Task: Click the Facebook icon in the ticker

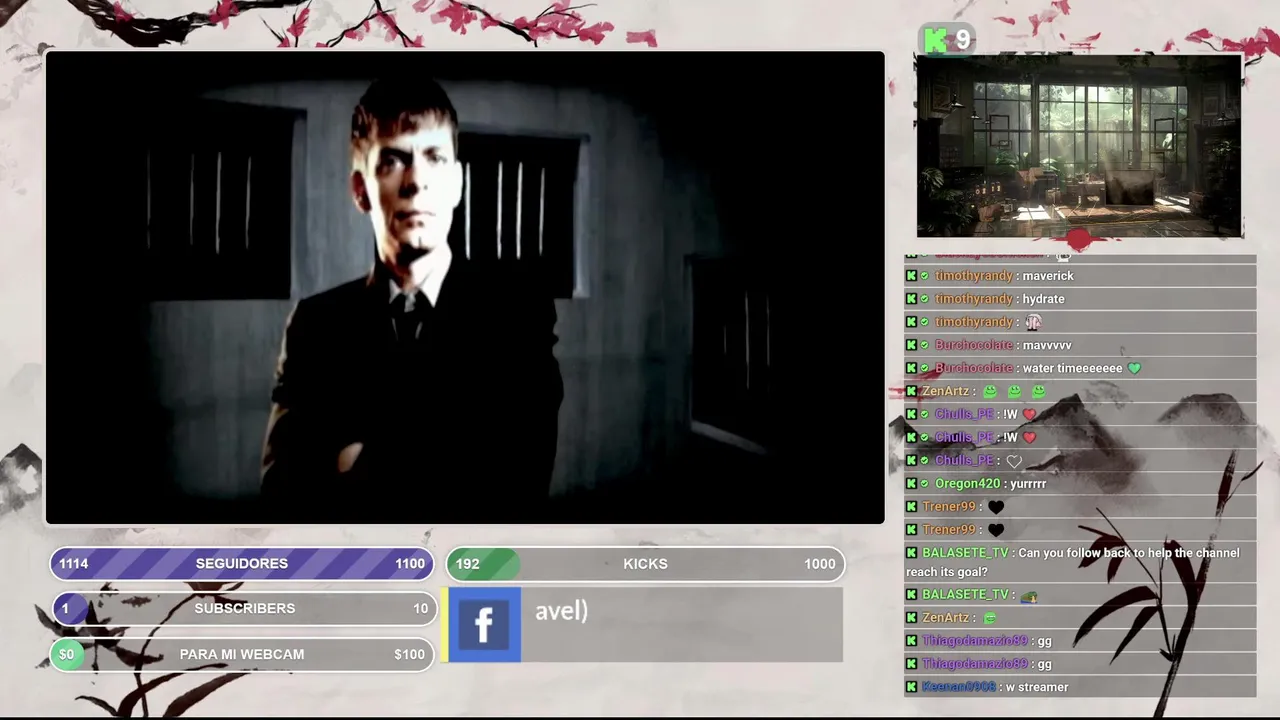Action: (484, 625)
